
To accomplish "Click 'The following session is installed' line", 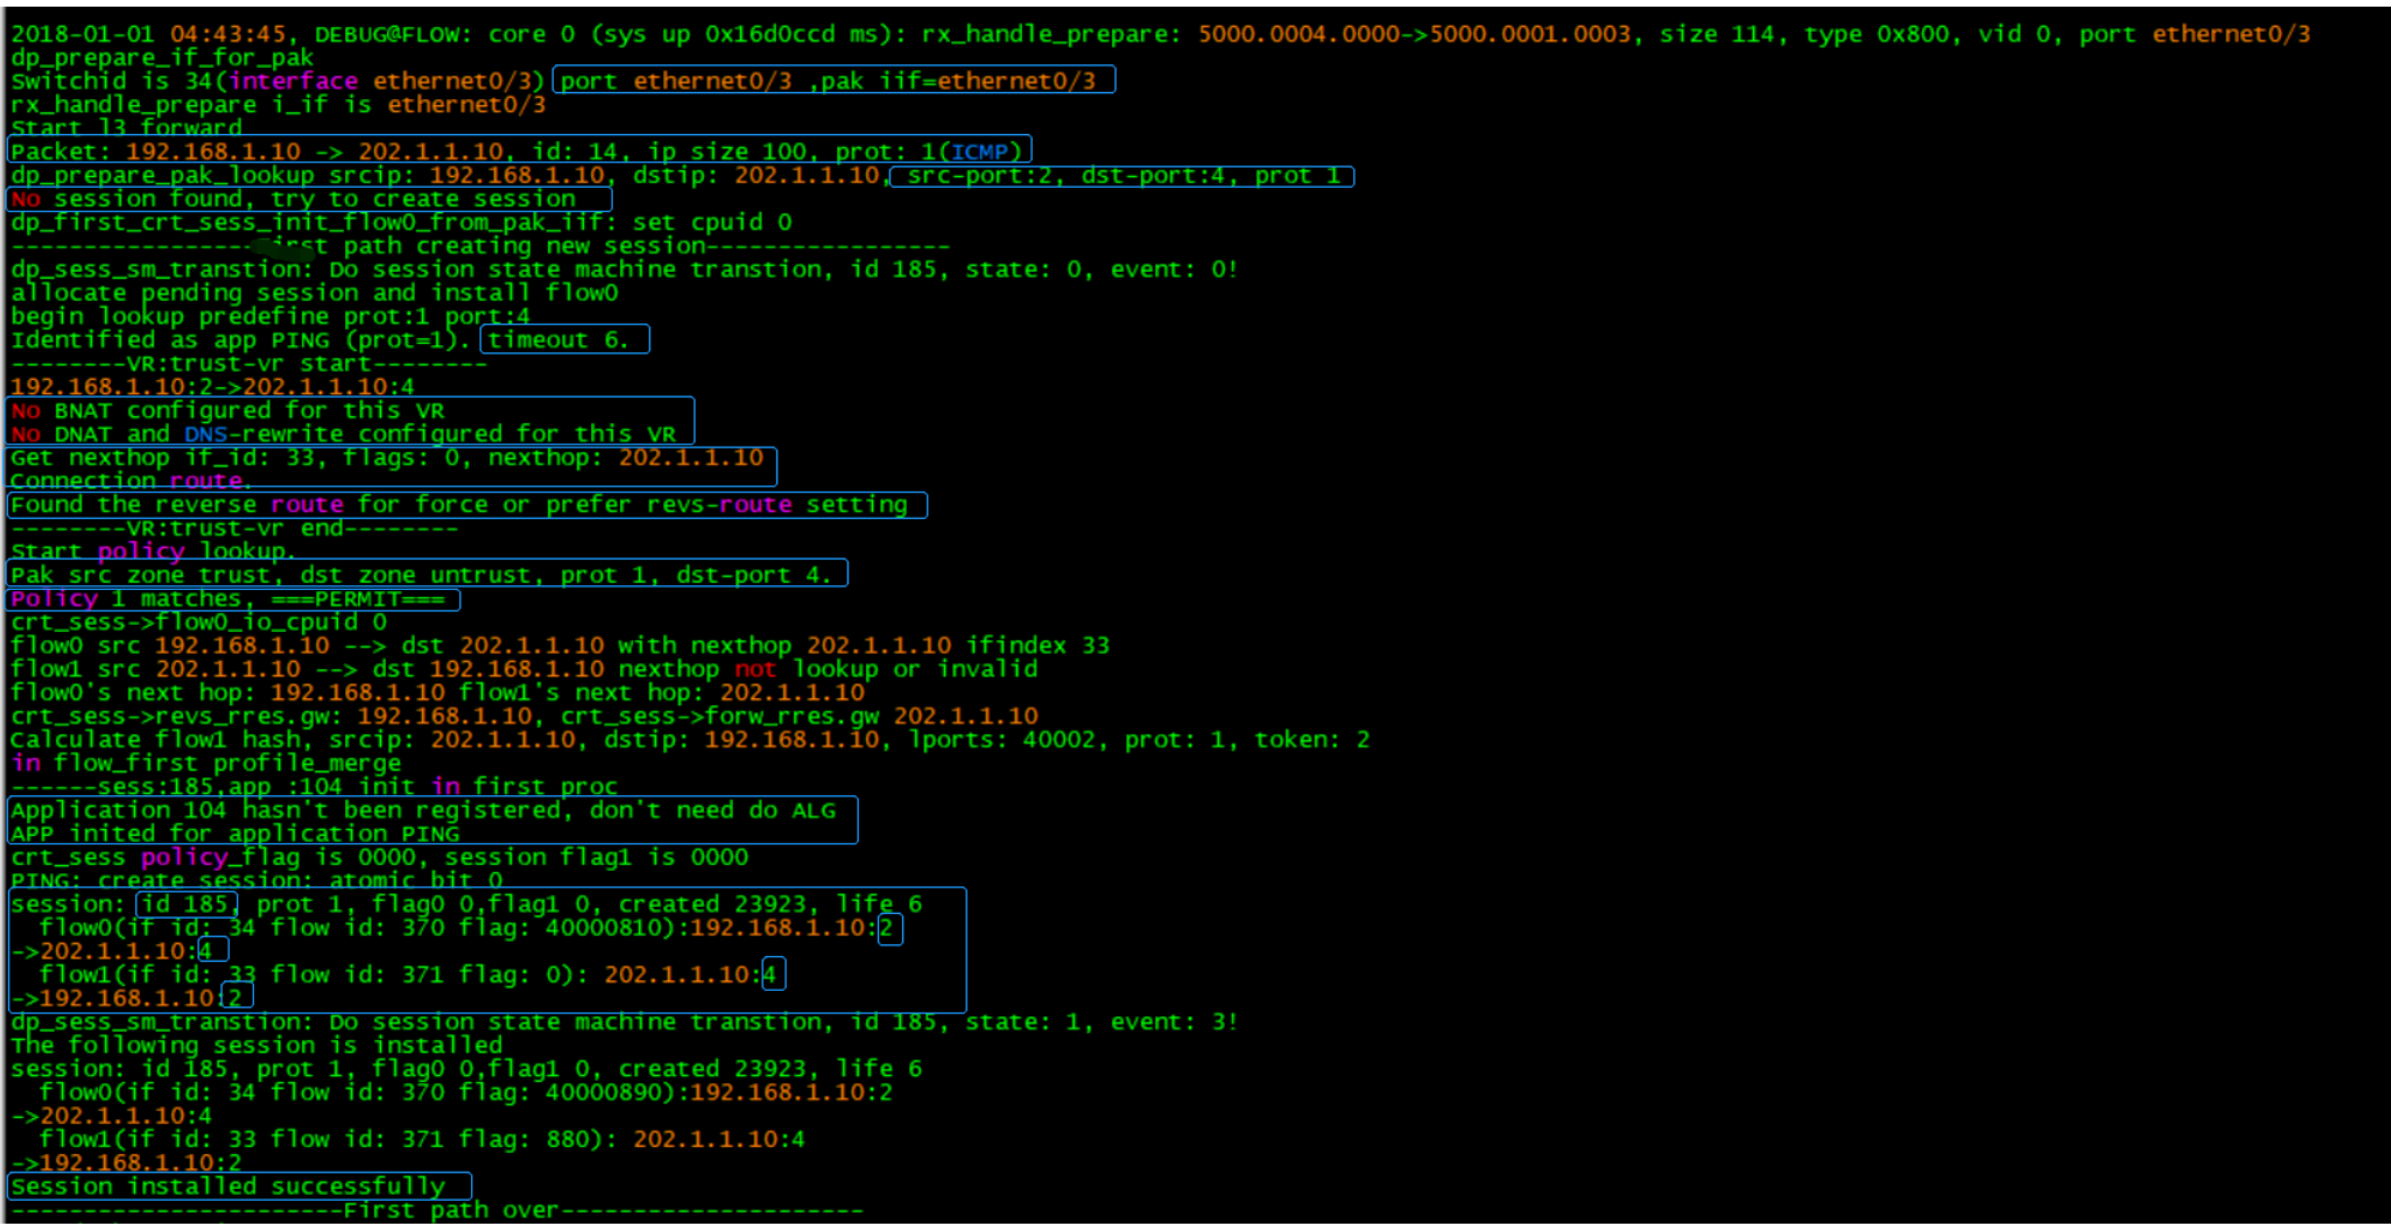I will 257,1045.
